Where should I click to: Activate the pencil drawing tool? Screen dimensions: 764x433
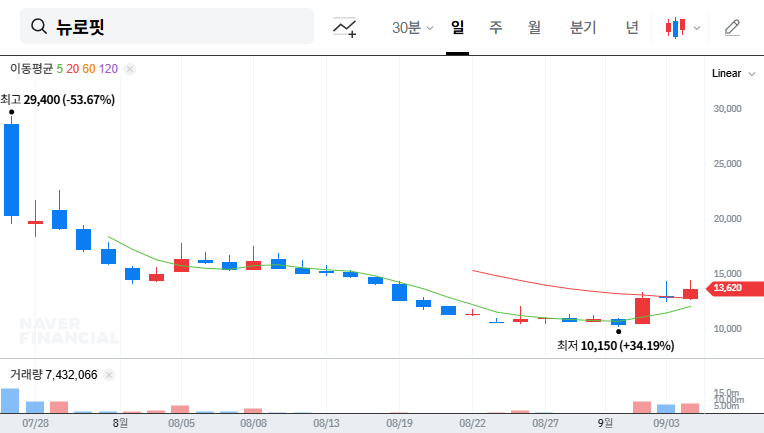(x=732, y=28)
